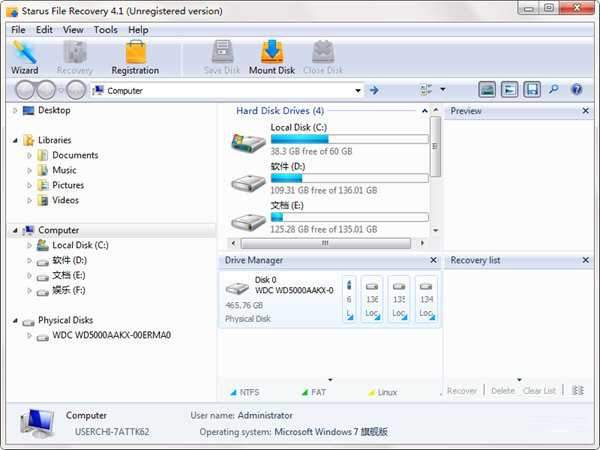This screenshot has height=450, width=600.
Task: Click the Recovery toolbar icon
Action: coord(75,57)
